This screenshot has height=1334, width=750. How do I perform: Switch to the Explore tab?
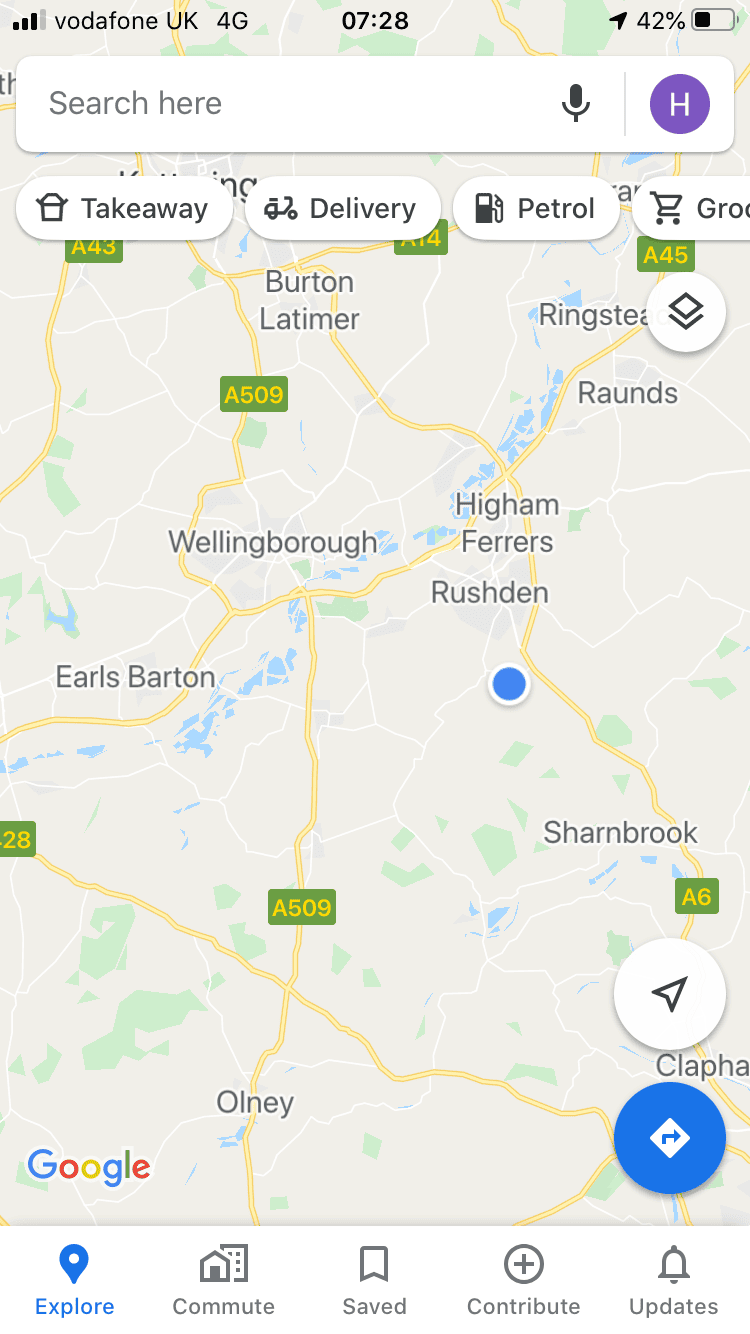tap(75, 1280)
